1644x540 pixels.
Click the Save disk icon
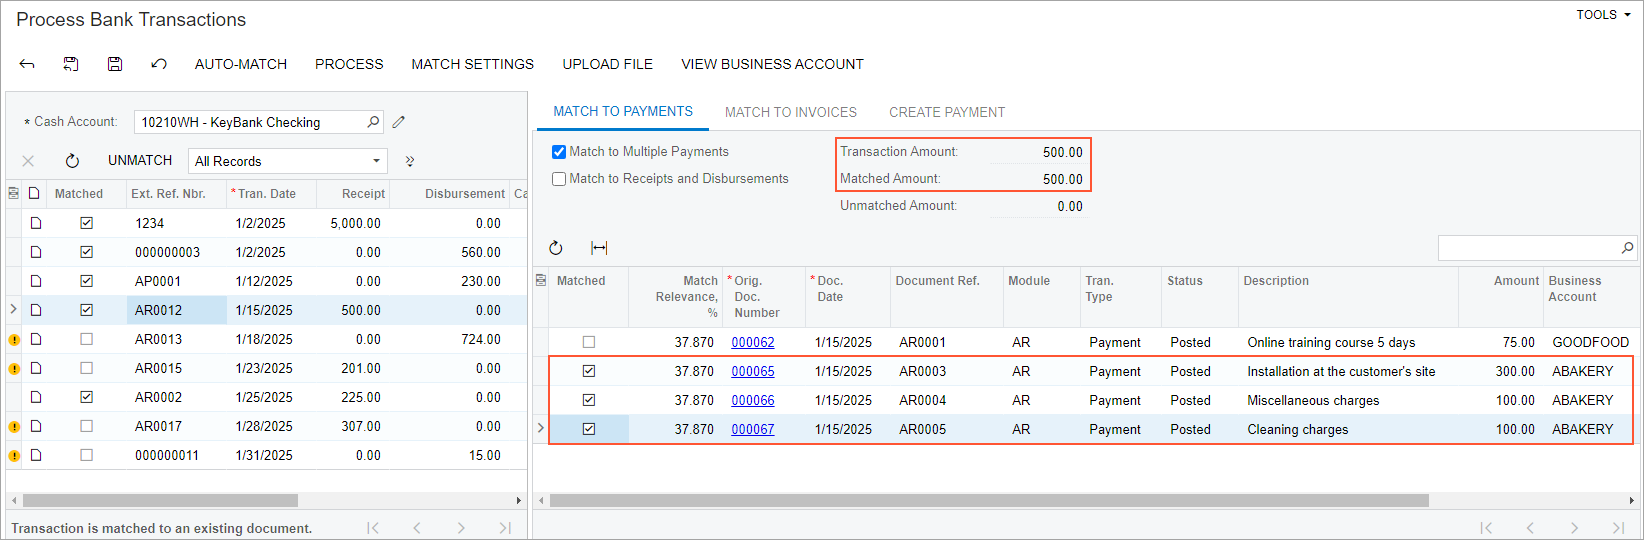tap(115, 64)
